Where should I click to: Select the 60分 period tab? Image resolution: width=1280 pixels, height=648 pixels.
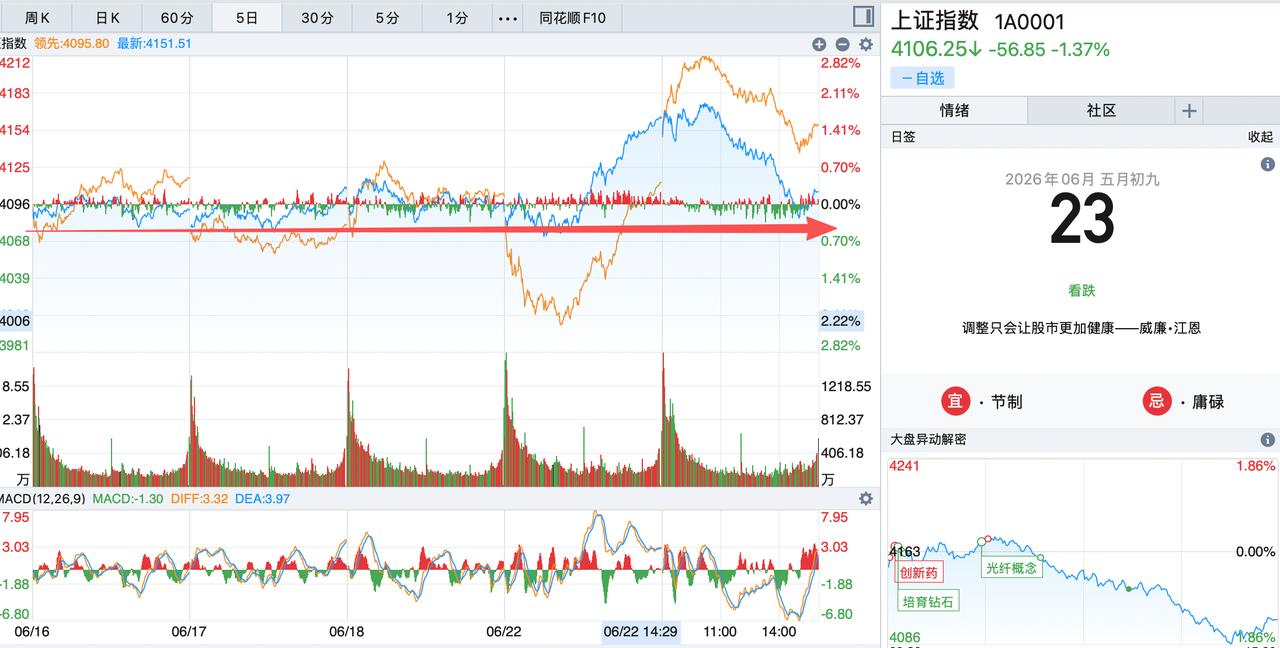pos(177,18)
